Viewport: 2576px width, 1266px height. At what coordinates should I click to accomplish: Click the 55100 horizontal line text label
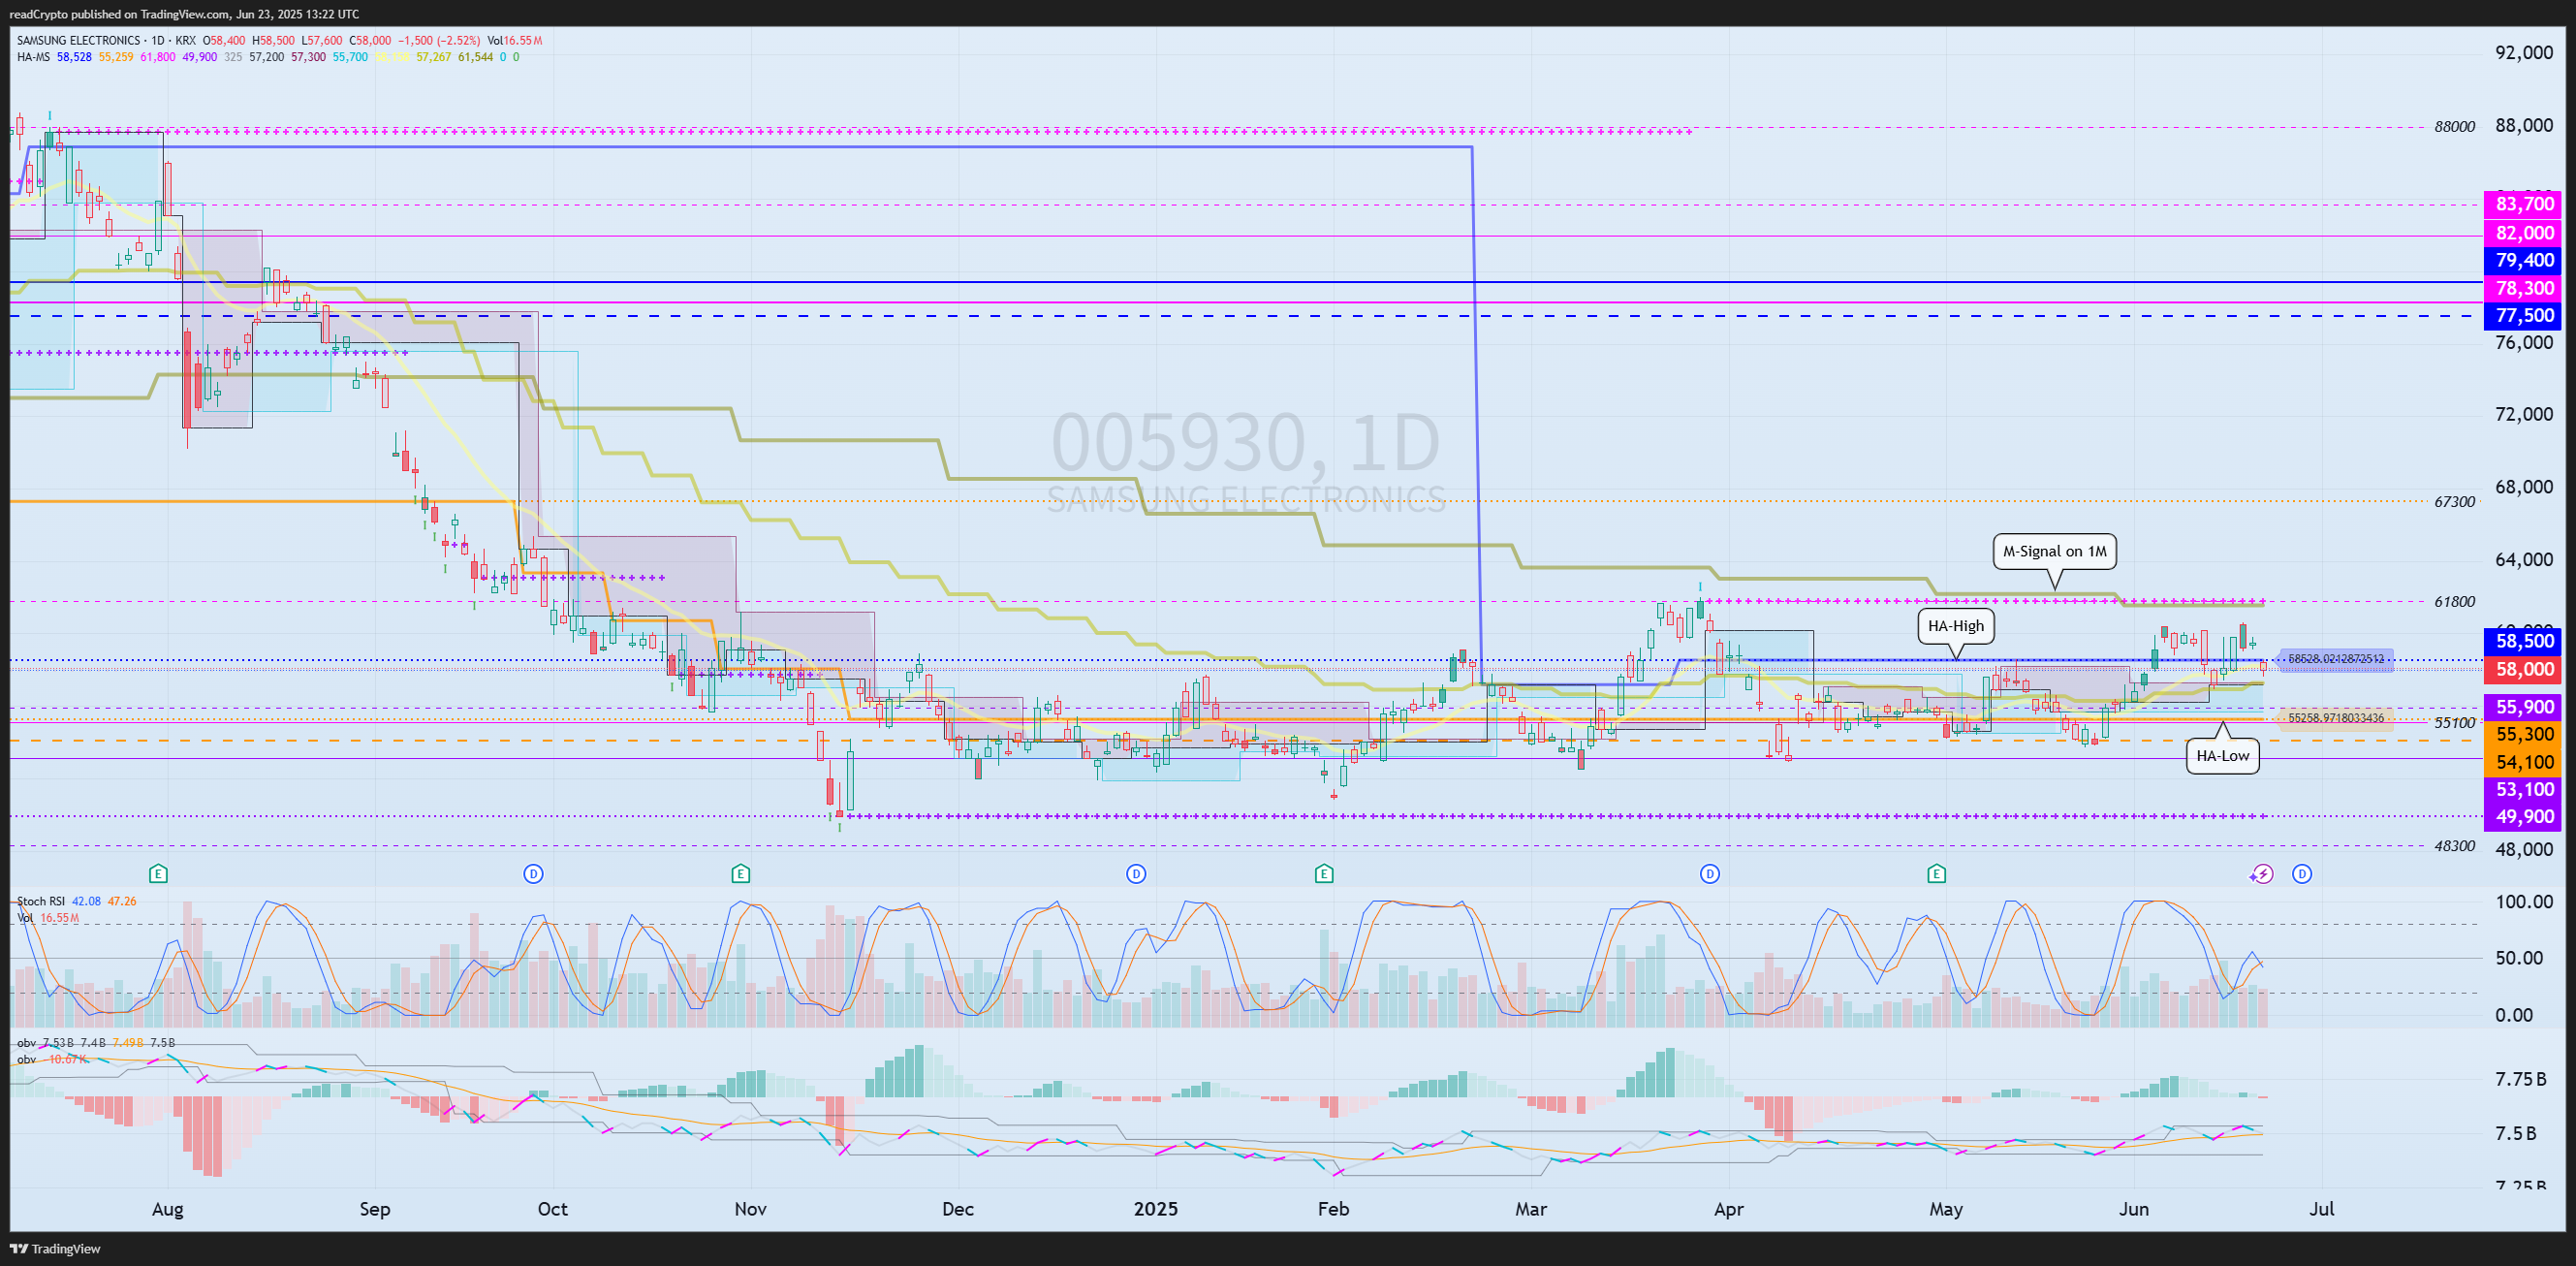(x=2454, y=723)
